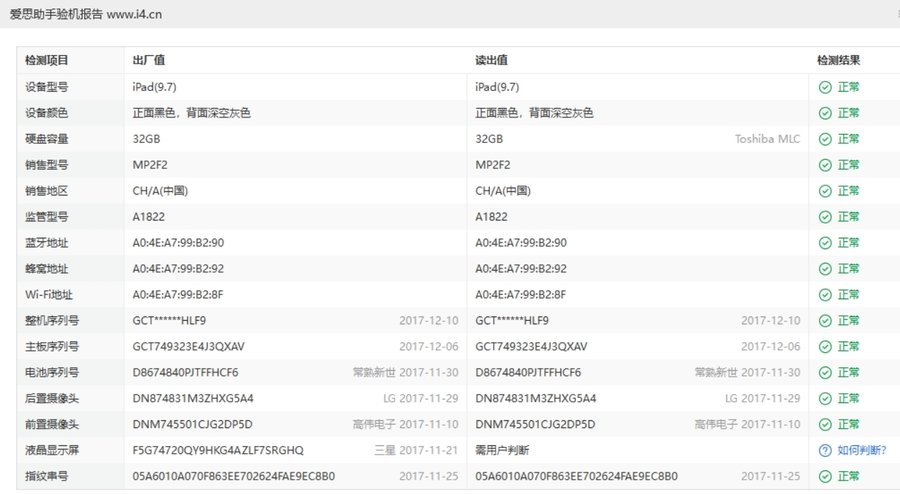Click the green check icon in 蜂窝地址 row
The width and height of the screenshot is (900, 494).
(825, 269)
